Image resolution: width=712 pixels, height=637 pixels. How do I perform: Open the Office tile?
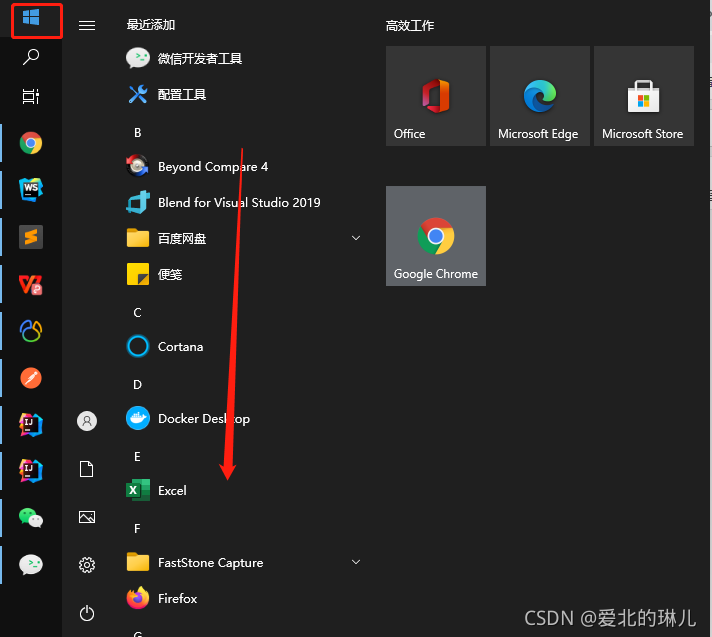point(436,96)
